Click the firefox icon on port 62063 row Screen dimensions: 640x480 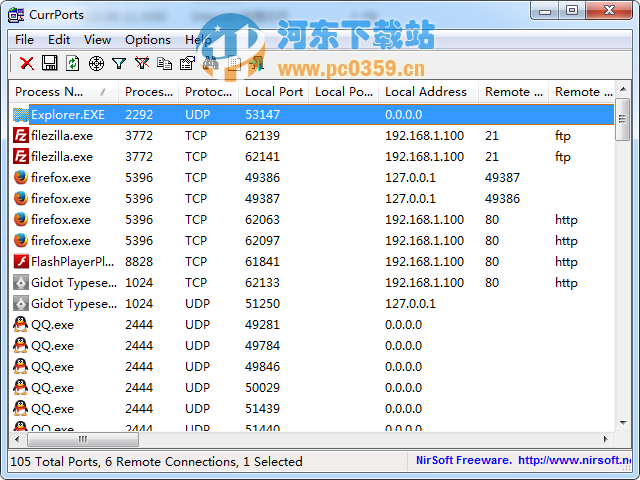[x=21, y=220]
